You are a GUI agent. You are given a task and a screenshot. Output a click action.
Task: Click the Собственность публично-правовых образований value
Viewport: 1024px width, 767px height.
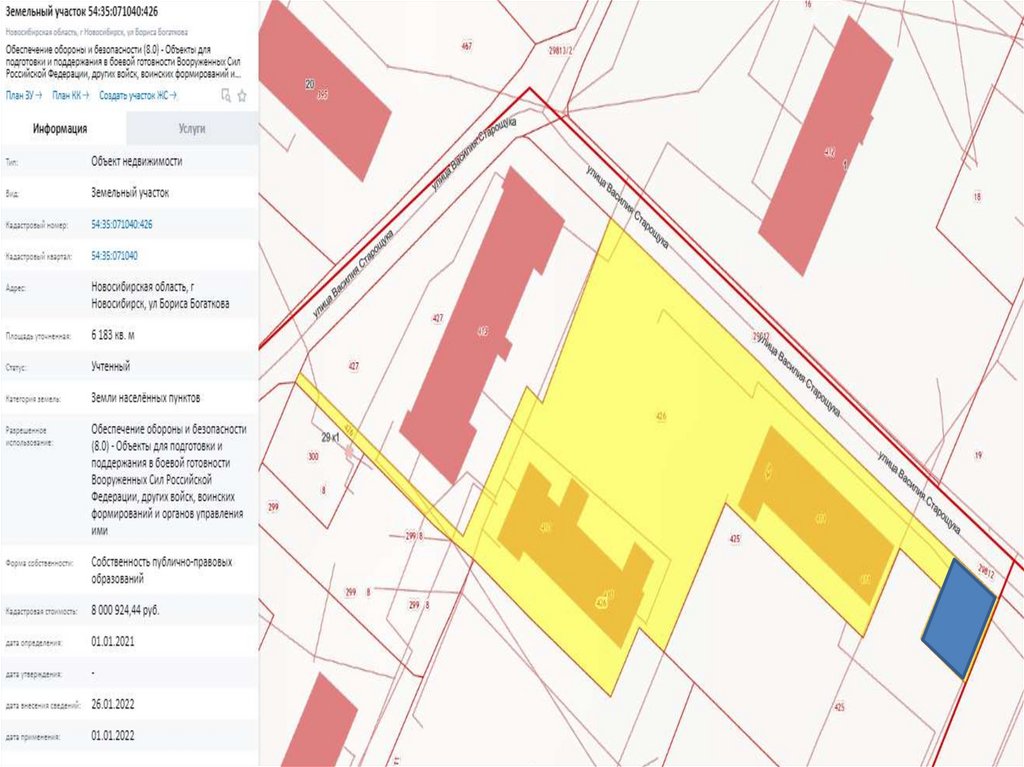click(162, 570)
